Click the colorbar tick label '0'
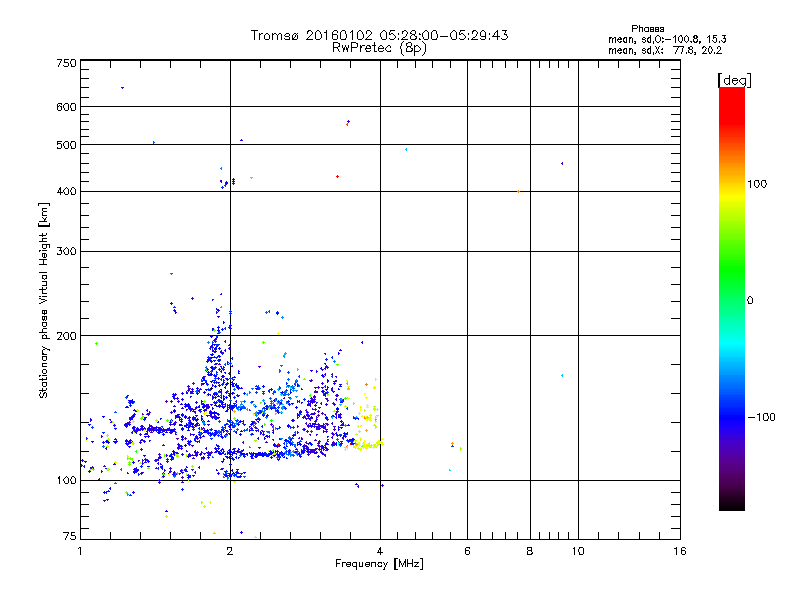The width and height of the screenshot is (800, 600). [750, 301]
